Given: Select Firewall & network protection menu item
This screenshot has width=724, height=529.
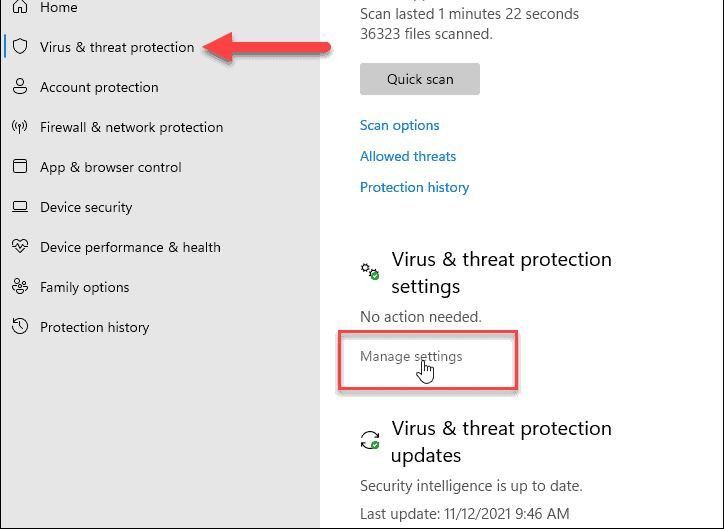Looking at the screenshot, I should click(131, 127).
